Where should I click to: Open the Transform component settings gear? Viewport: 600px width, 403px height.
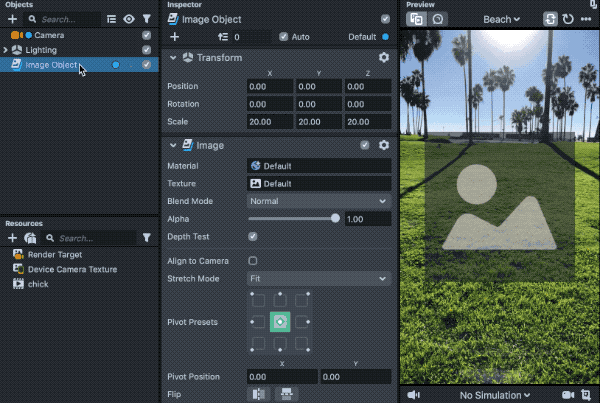click(383, 58)
